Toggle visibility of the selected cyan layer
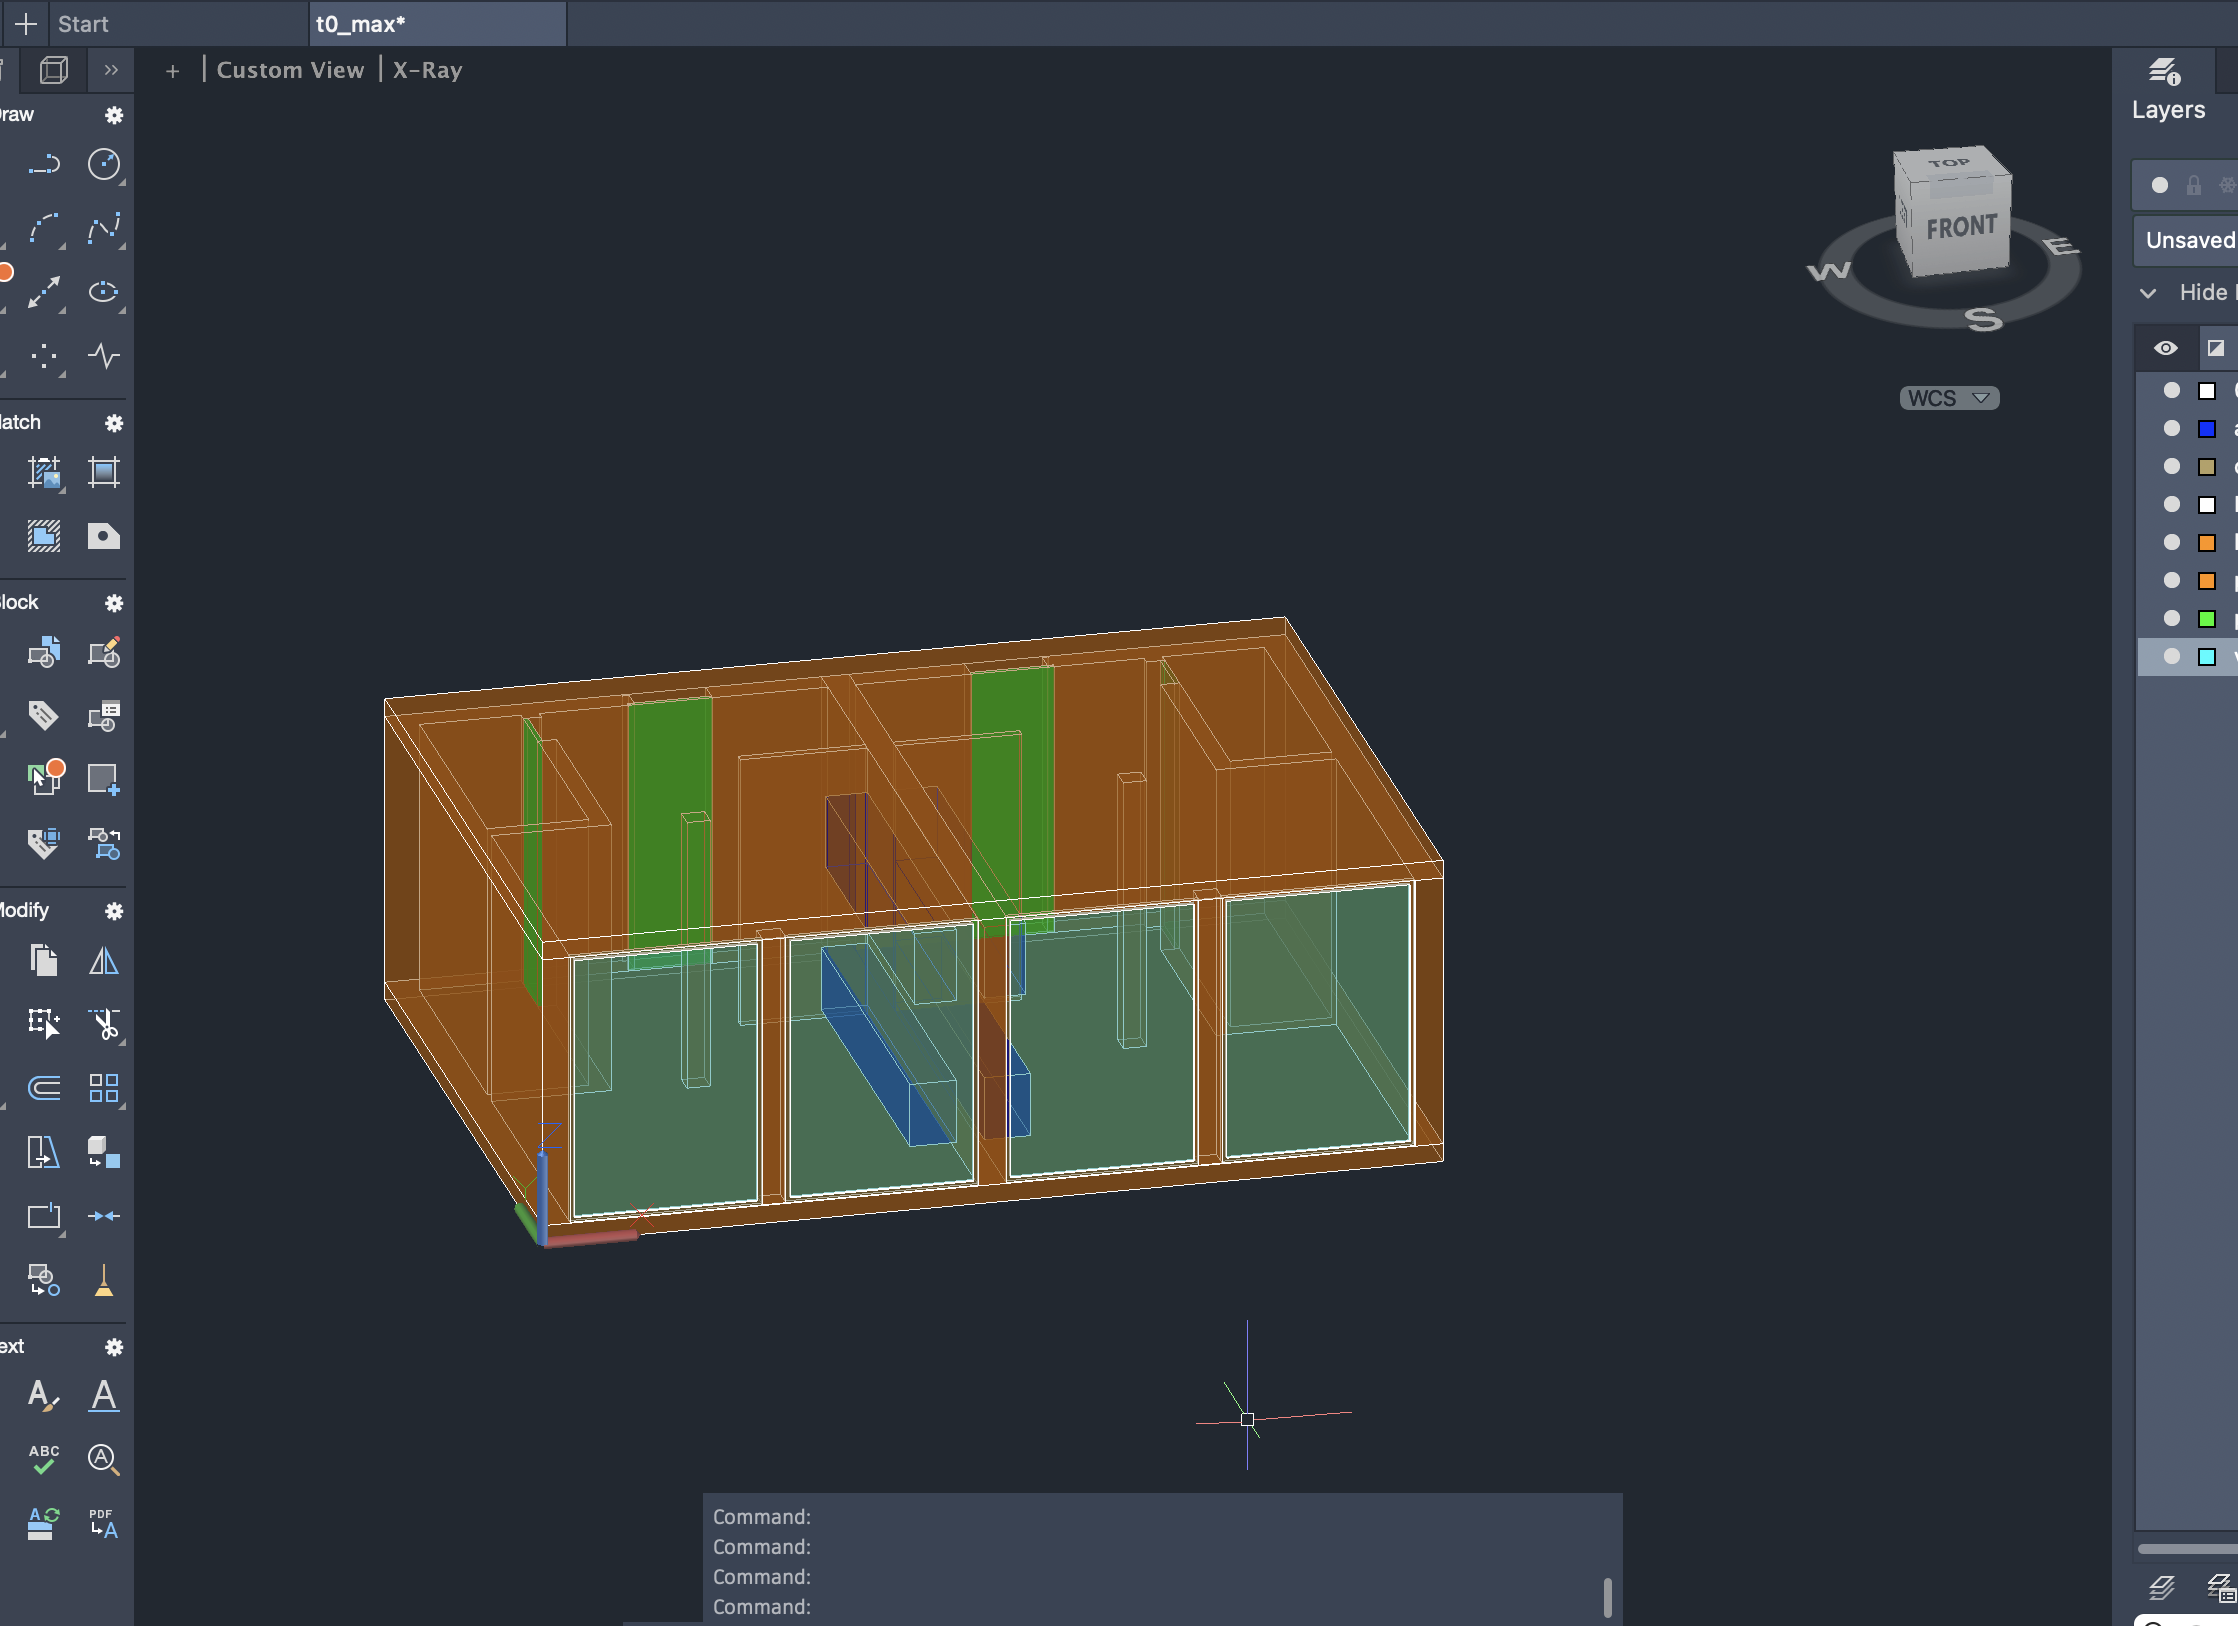Screen dimensions: 2238x1626 click(x=2171, y=656)
